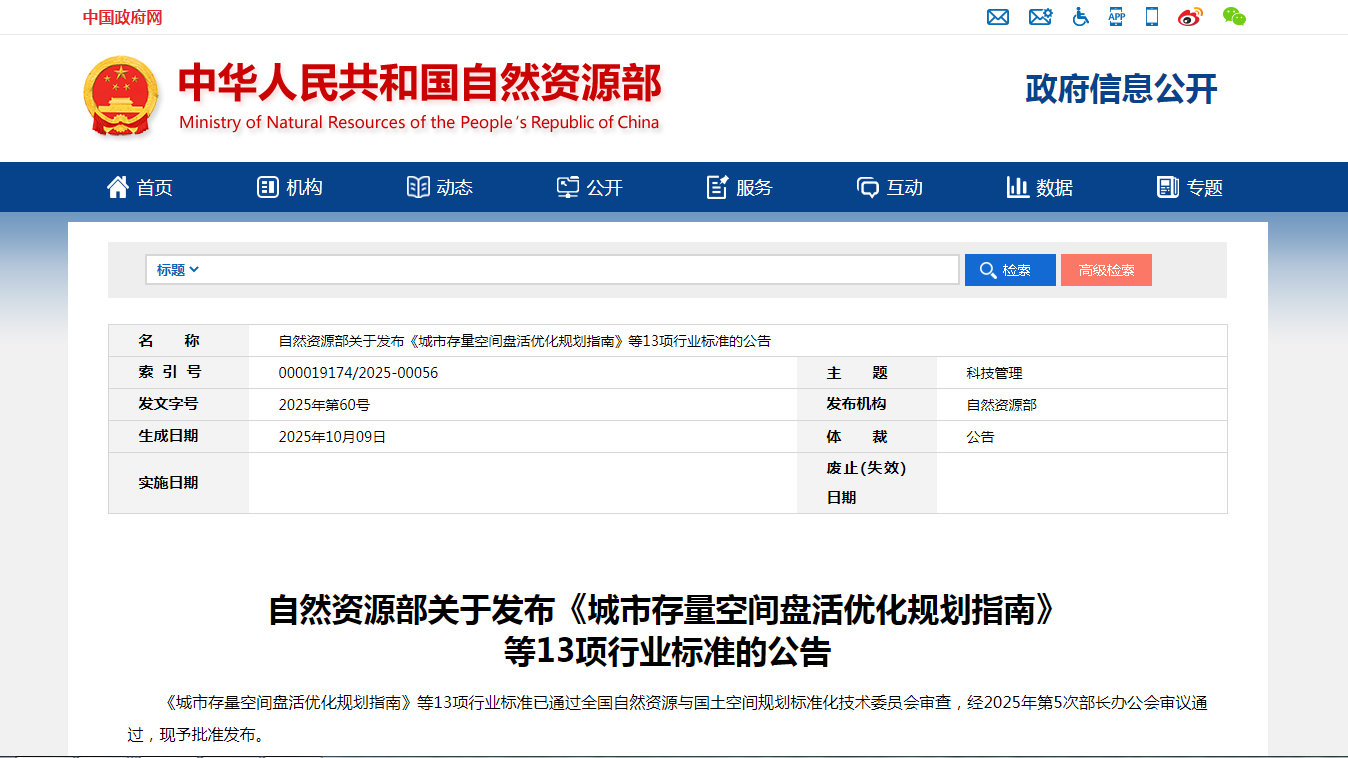
Task: Open the 服务 navigation menu
Action: pos(740,187)
